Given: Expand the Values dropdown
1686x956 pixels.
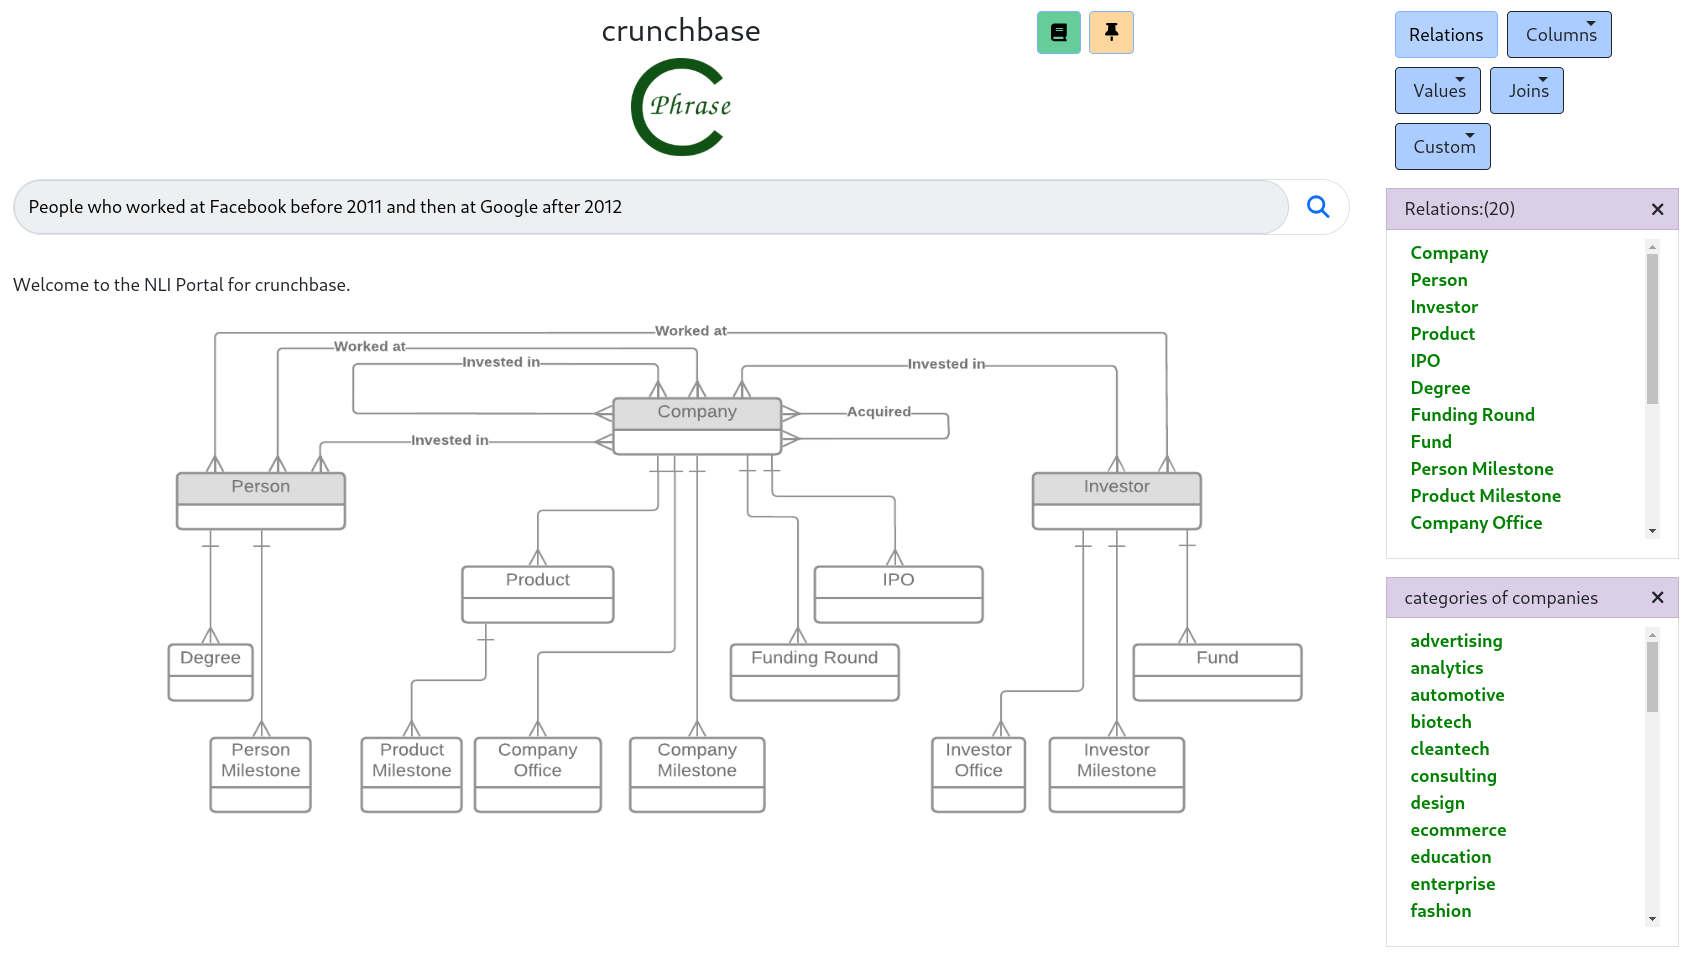Looking at the screenshot, I should tap(1437, 90).
